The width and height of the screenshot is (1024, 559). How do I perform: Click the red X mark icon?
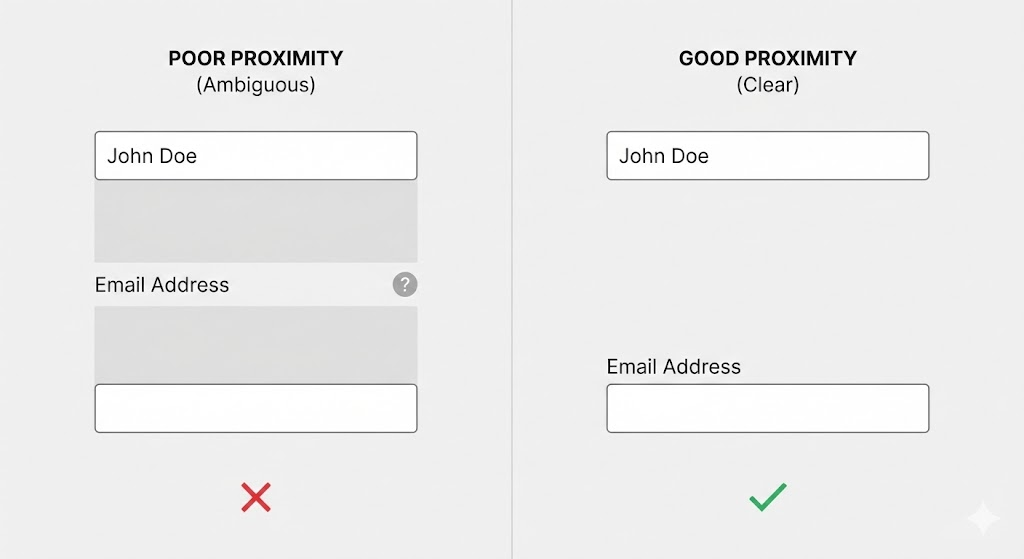coord(256,497)
